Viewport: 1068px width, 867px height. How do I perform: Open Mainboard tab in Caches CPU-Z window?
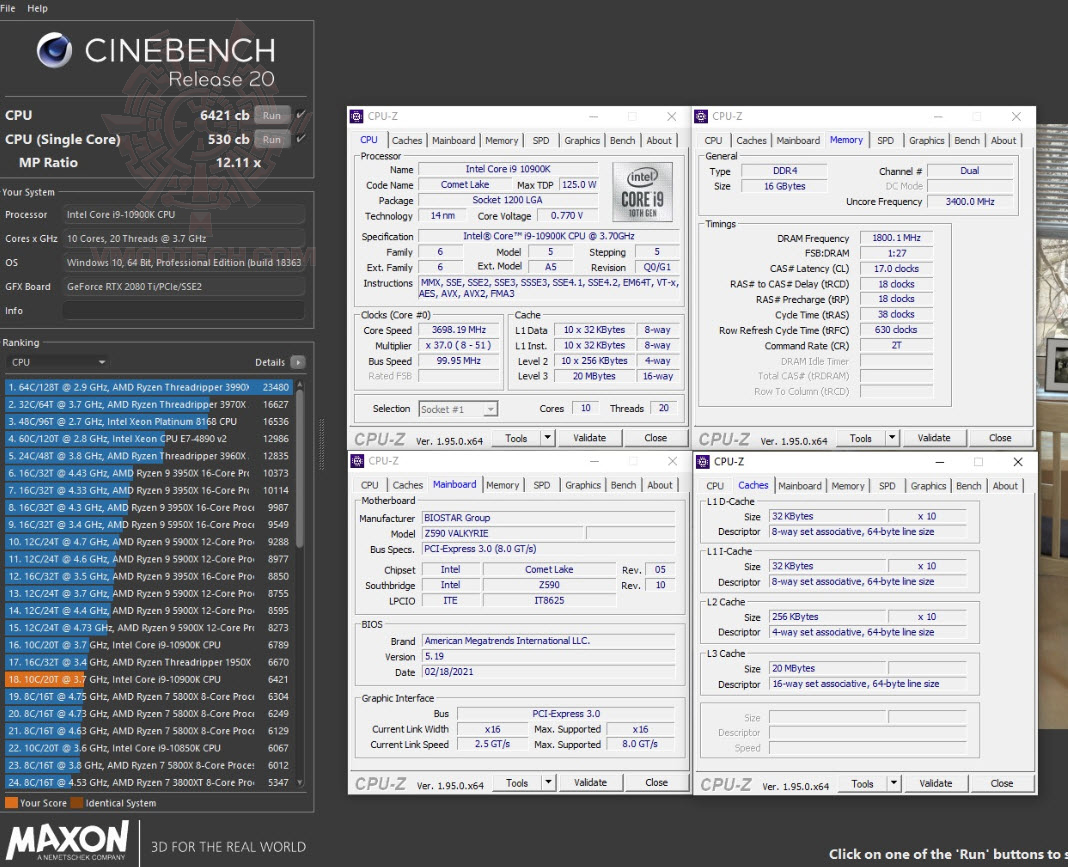[x=800, y=486]
